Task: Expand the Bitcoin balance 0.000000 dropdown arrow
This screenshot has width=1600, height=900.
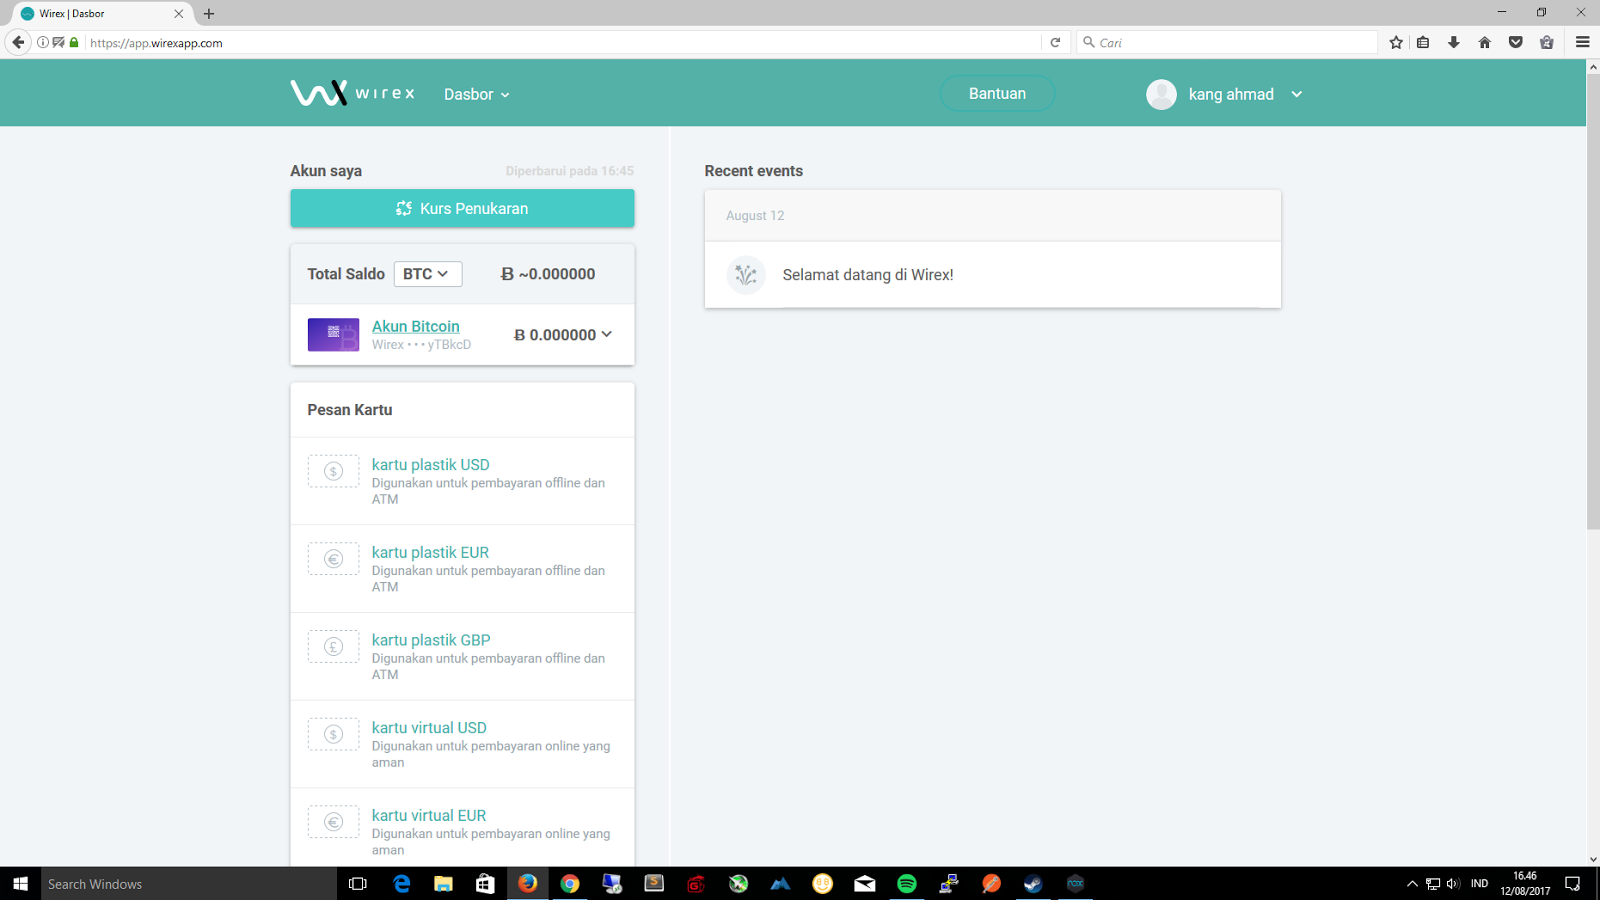Action: coord(607,334)
